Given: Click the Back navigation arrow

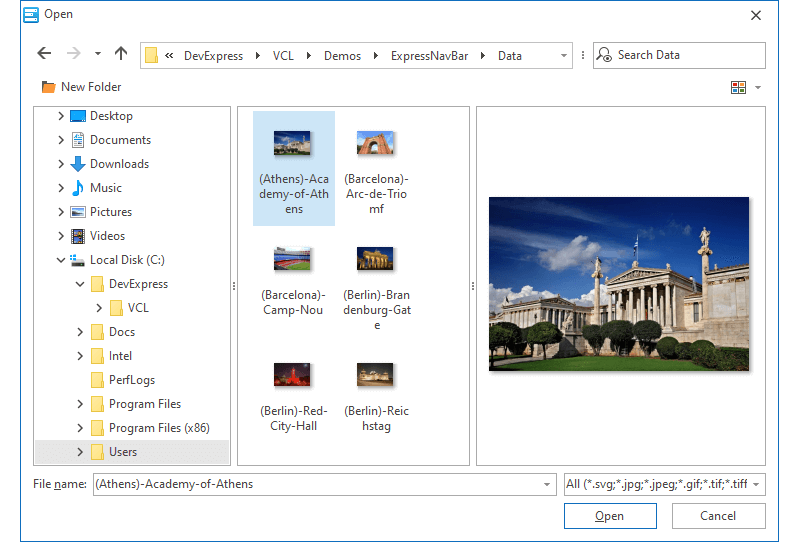Looking at the screenshot, I should pos(44,54).
